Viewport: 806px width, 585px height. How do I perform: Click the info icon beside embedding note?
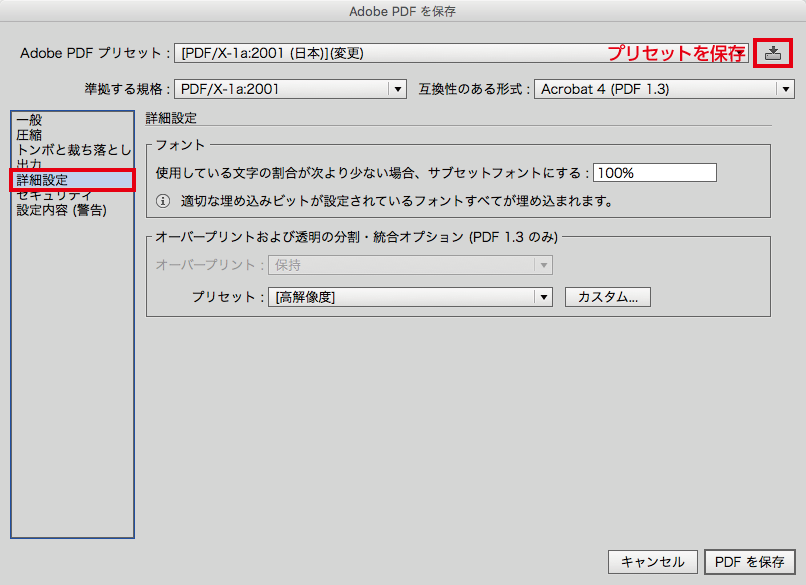pos(163,201)
